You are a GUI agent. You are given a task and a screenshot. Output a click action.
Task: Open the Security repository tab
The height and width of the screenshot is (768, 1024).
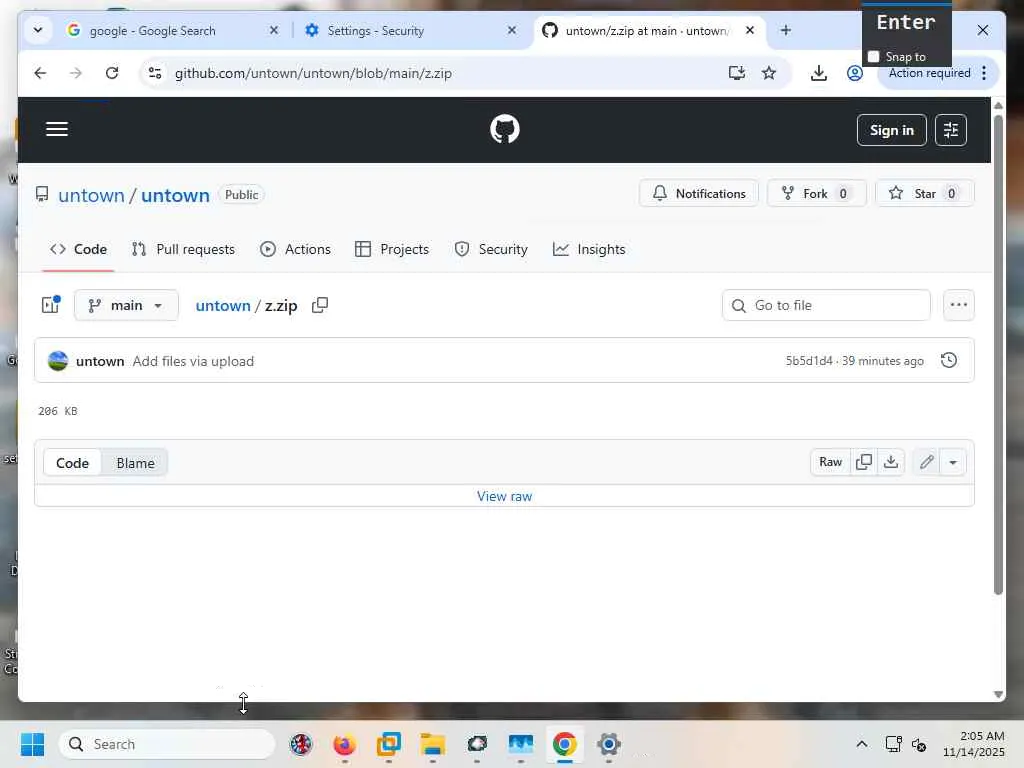[x=490, y=249]
